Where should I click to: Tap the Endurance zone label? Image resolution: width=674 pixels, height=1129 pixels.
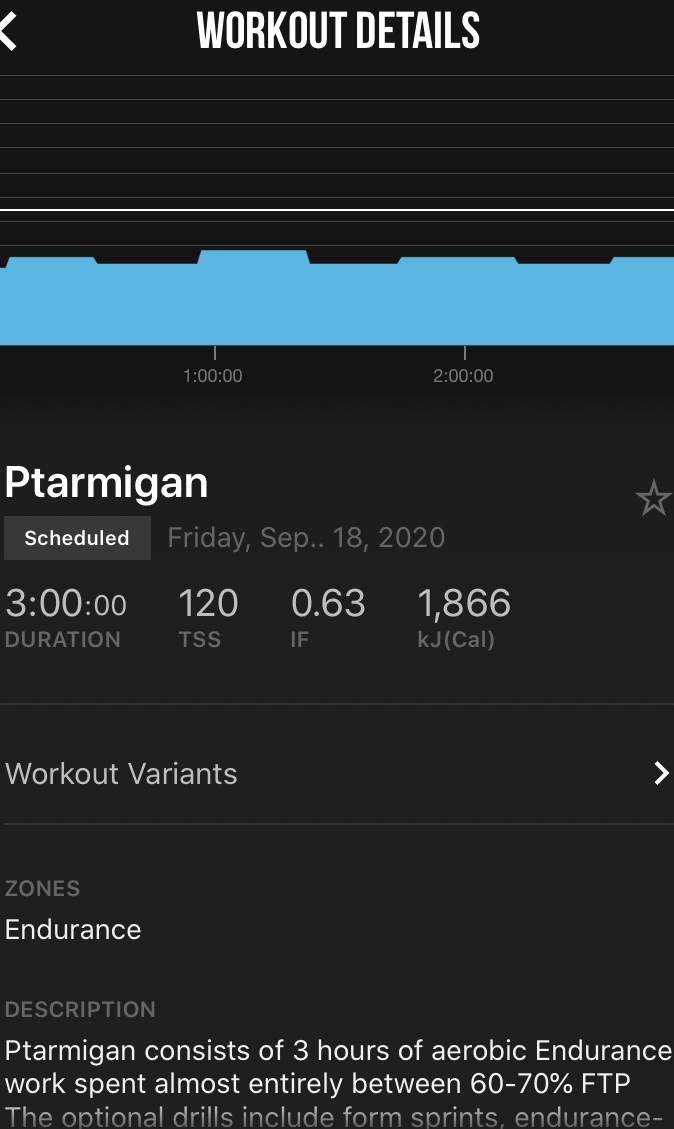pos(73,929)
